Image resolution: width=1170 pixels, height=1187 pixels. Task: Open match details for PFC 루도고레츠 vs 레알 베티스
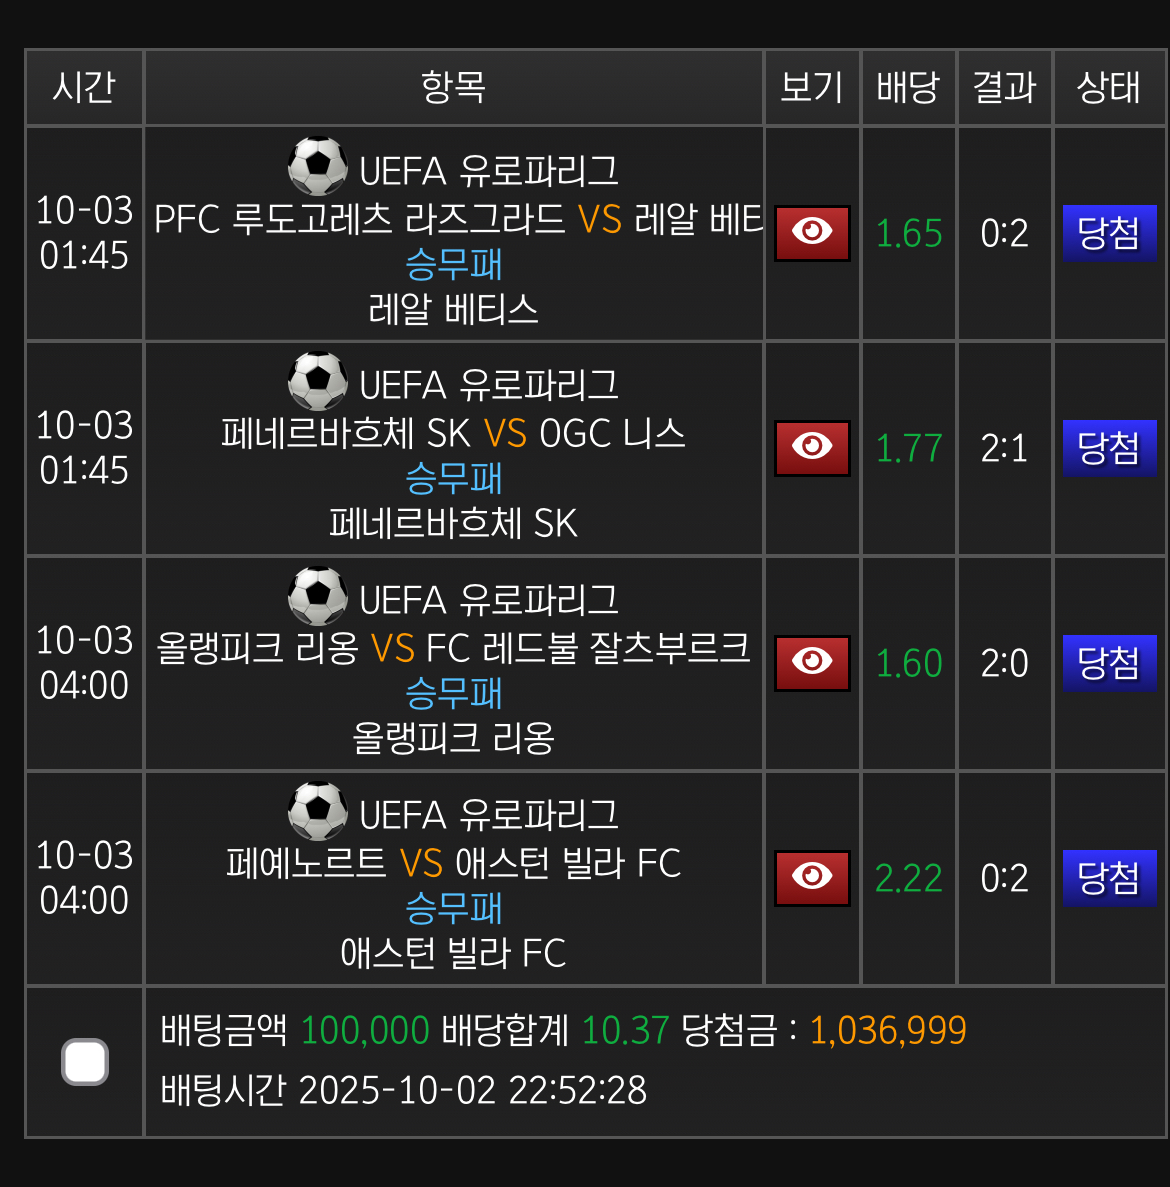click(811, 233)
